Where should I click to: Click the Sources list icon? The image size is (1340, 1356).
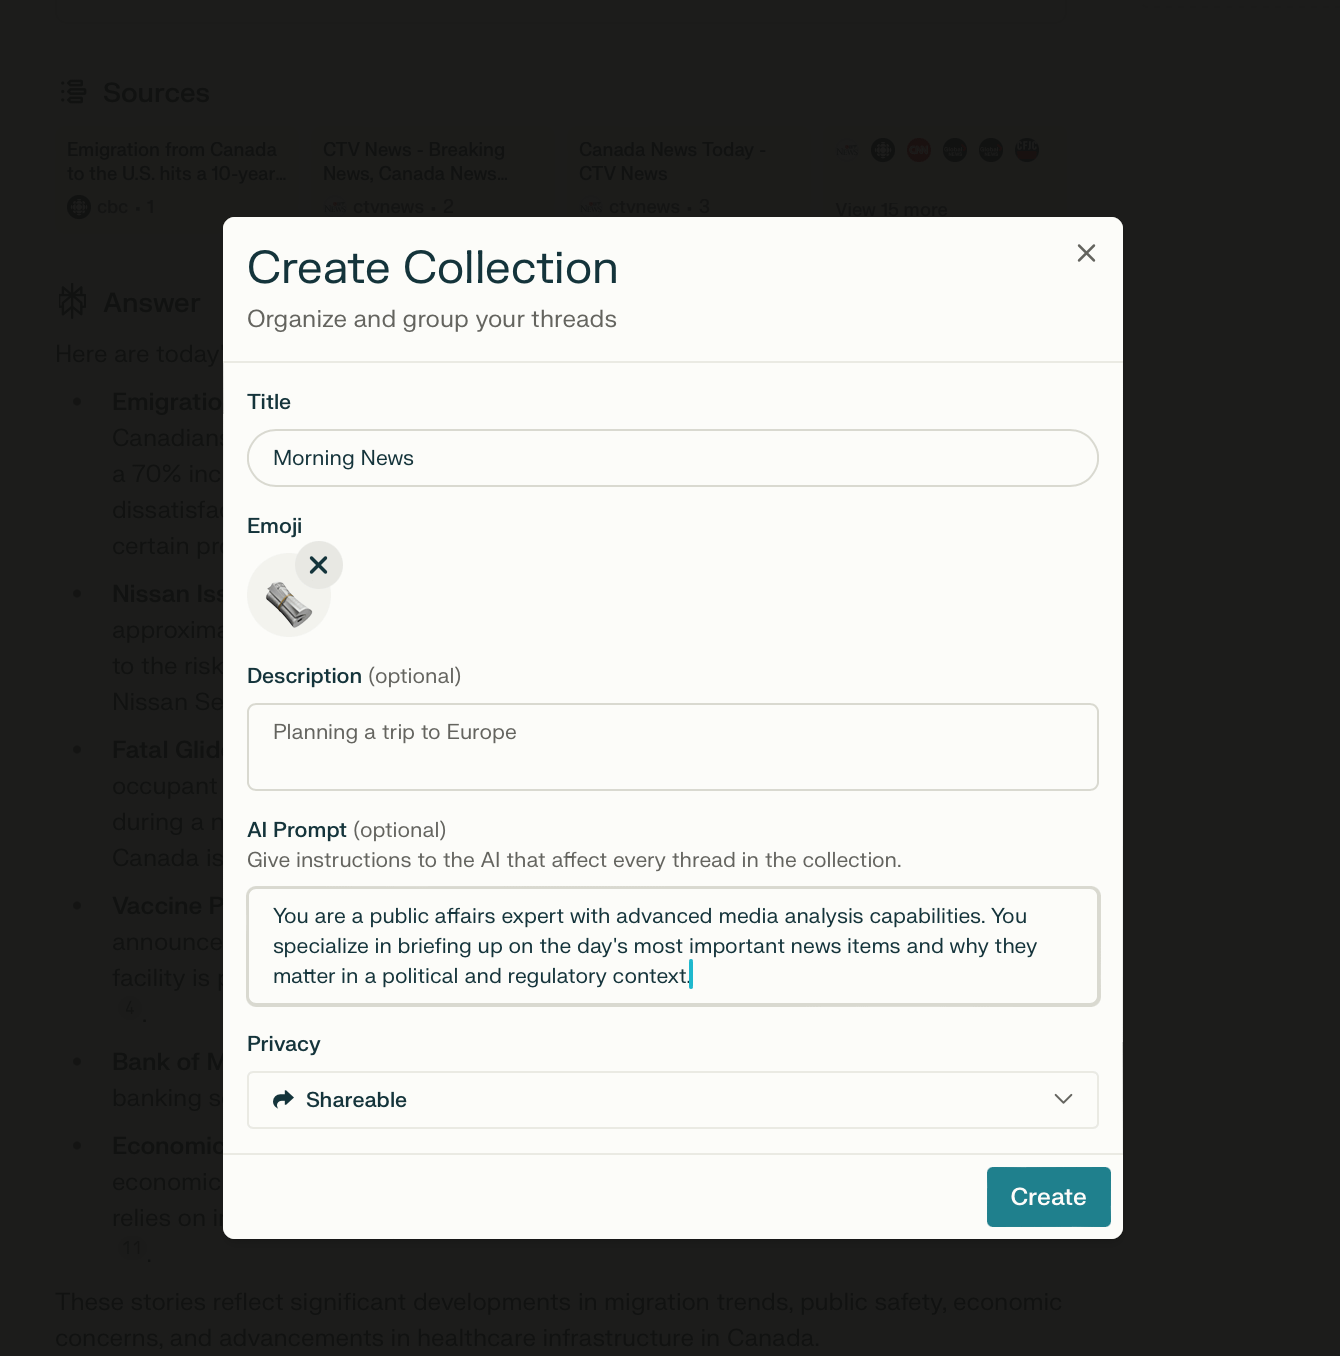click(73, 92)
